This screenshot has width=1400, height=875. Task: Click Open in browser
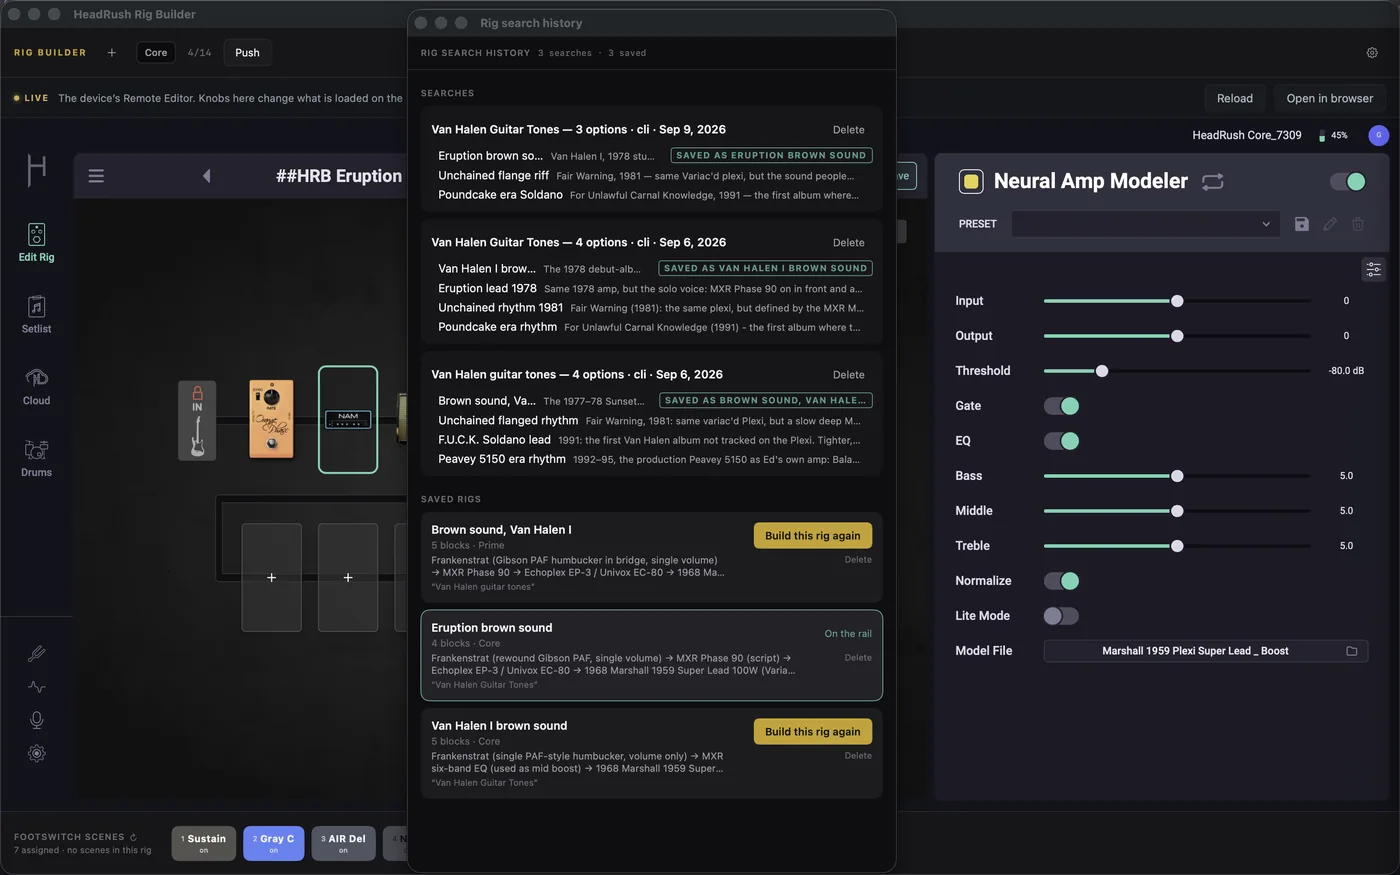(x=1330, y=98)
